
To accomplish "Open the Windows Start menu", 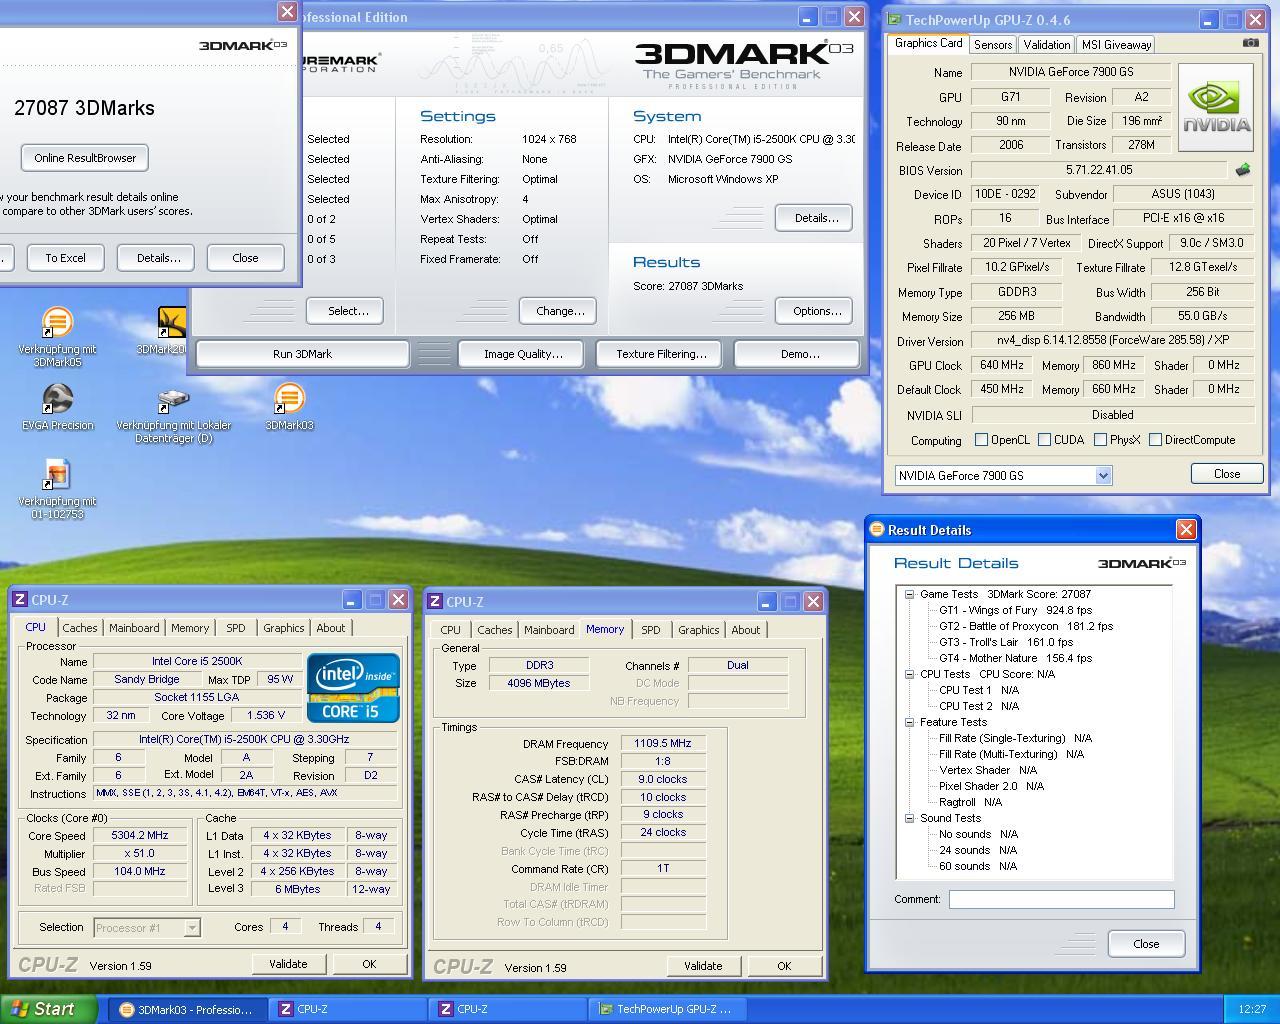I will [48, 1009].
